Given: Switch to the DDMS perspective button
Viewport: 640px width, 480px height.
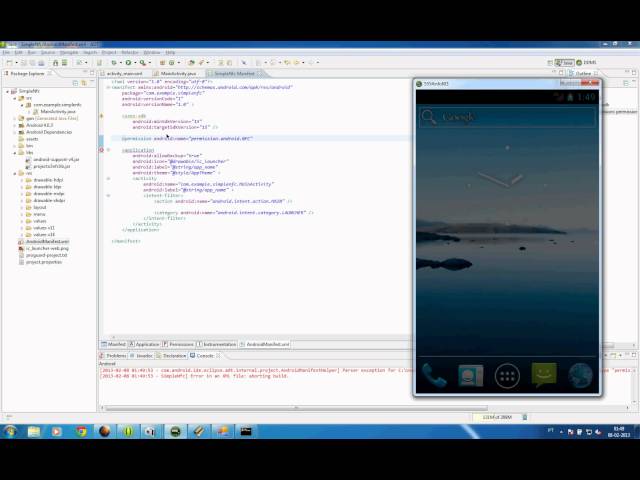Looking at the screenshot, I should coord(587,62).
